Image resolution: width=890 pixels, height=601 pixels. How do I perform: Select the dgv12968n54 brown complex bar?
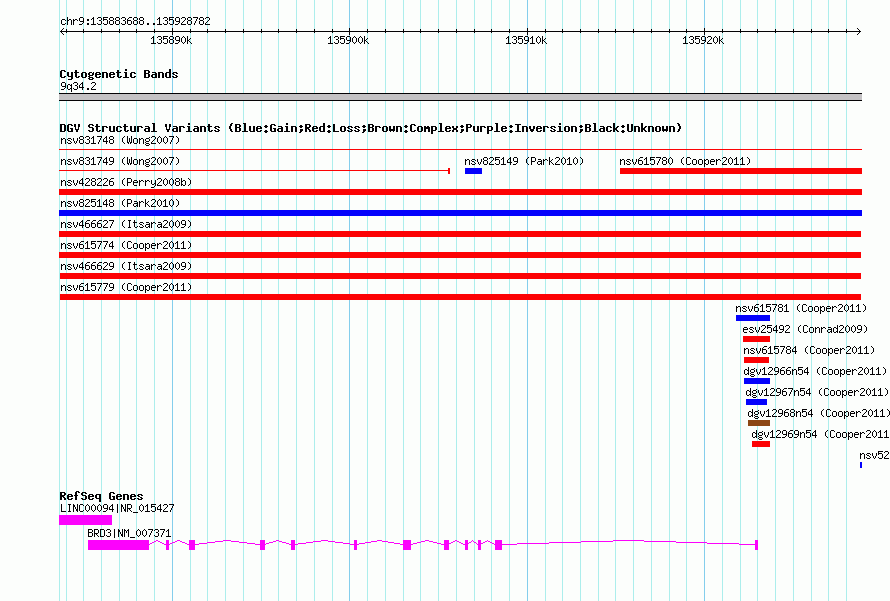point(759,423)
